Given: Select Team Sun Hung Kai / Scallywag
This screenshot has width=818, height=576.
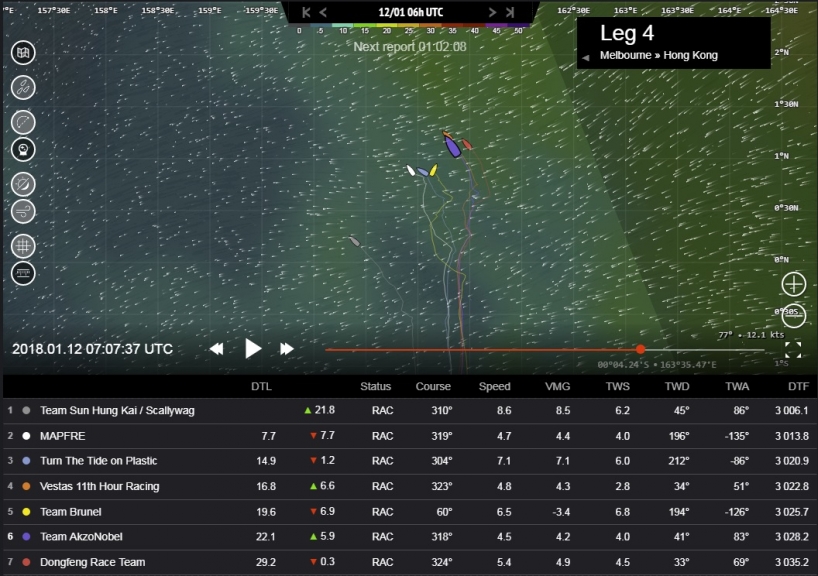Looking at the screenshot, I should 117,410.
